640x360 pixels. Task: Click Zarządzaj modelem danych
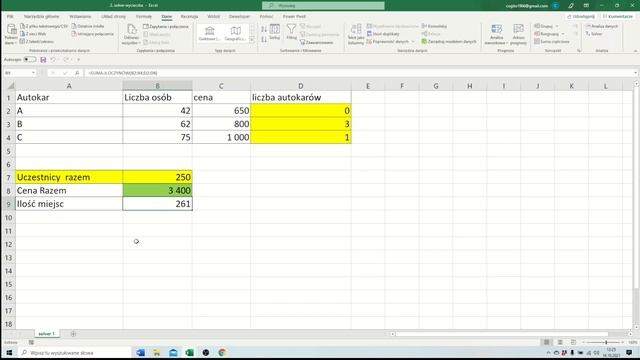(449, 42)
